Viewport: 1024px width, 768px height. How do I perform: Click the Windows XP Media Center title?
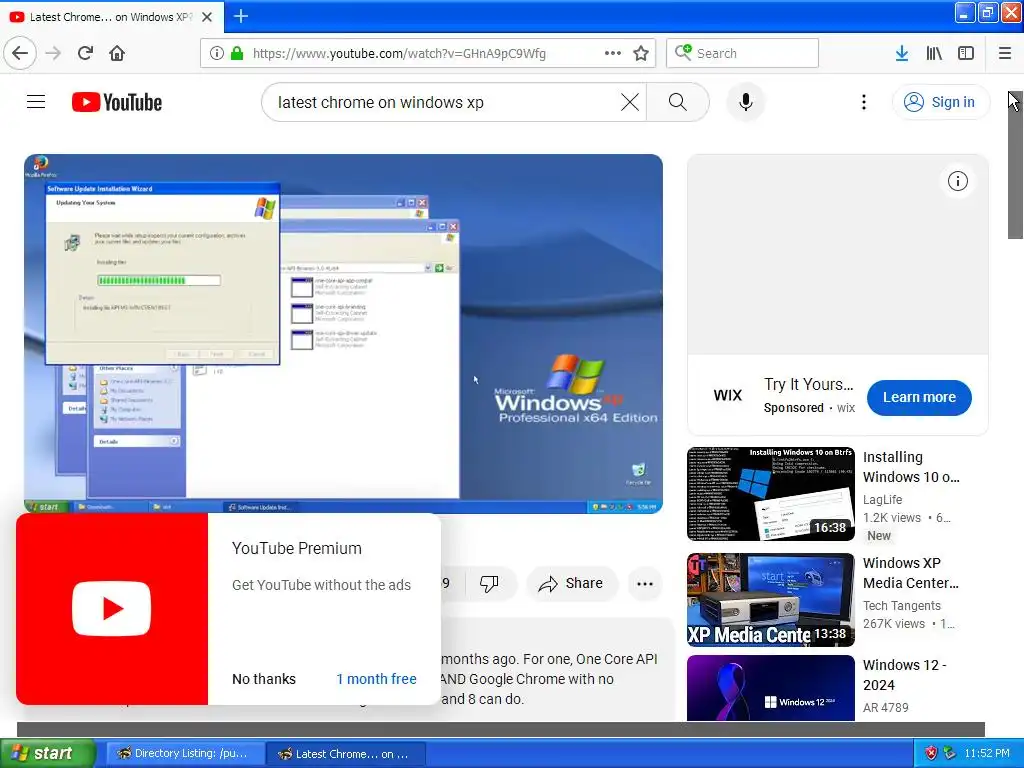click(x=910, y=573)
